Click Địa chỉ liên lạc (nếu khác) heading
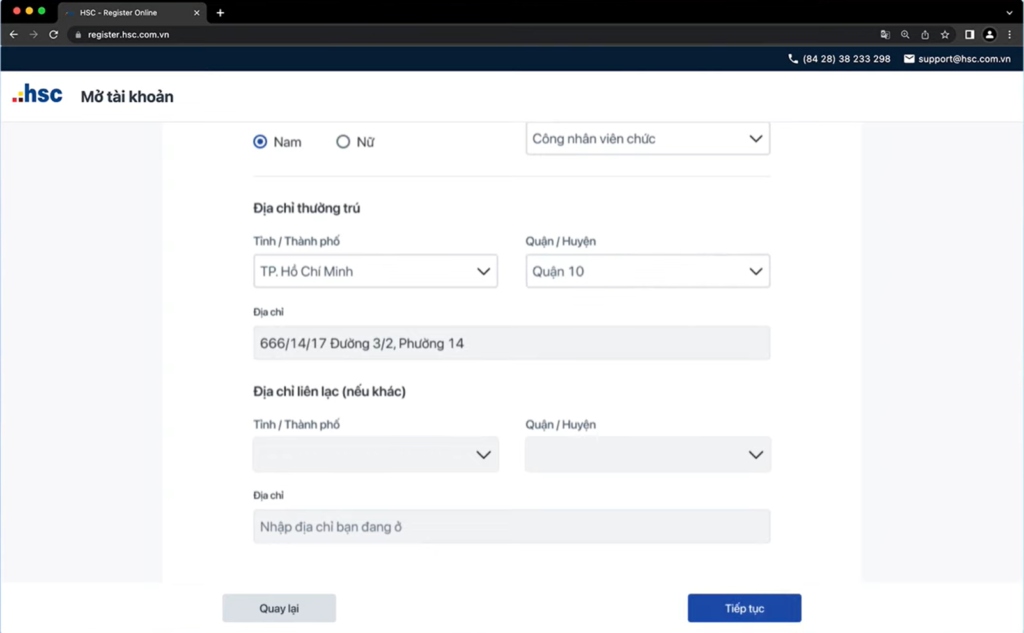The image size is (1024, 633). 330,391
